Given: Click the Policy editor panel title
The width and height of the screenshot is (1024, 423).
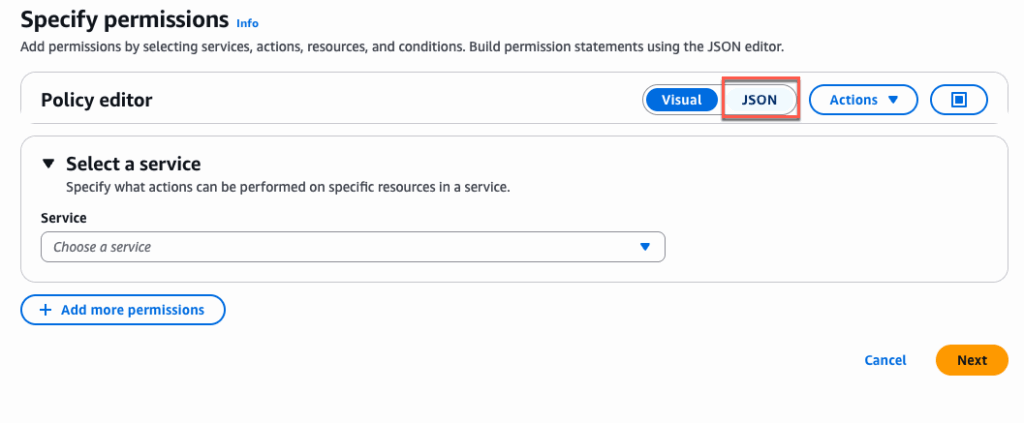Looking at the screenshot, I should click(x=96, y=100).
